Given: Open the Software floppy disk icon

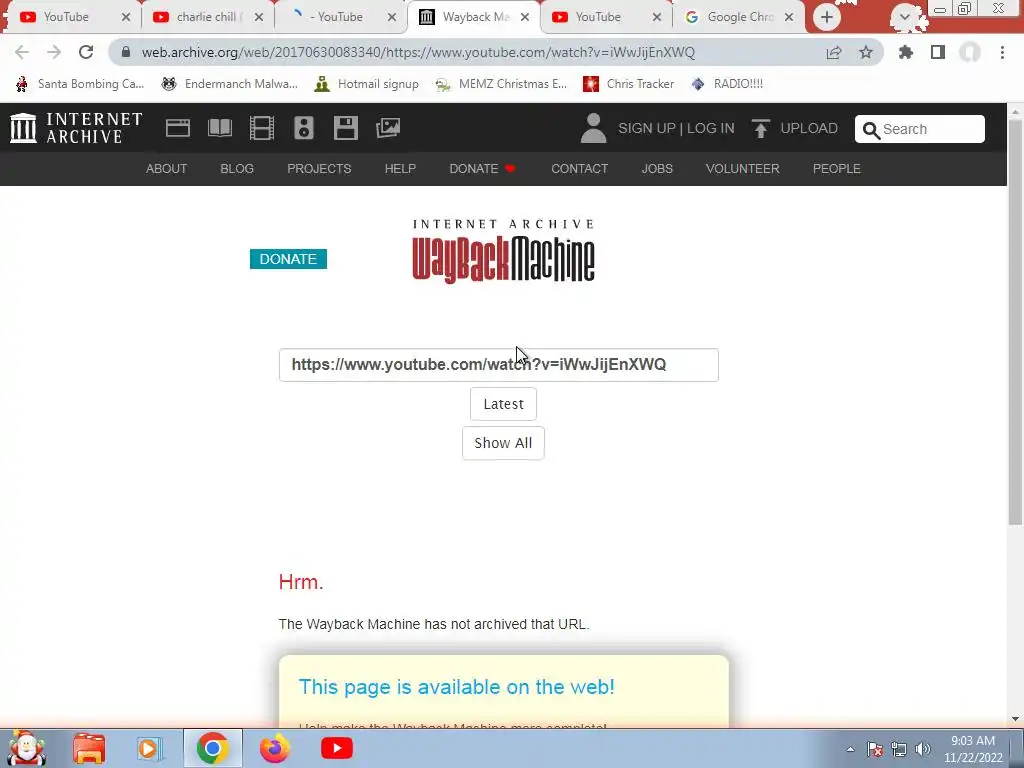Looking at the screenshot, I should click(x=345, y=128).
